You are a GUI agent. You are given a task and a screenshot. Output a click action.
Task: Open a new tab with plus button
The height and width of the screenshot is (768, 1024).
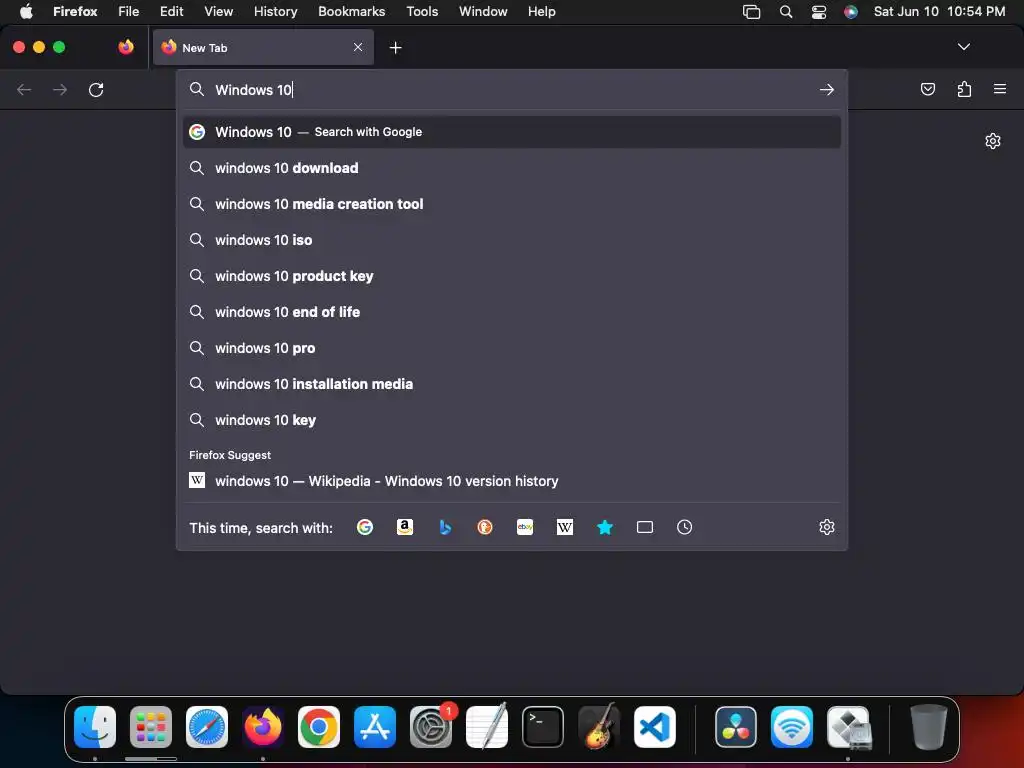(395, 48)
